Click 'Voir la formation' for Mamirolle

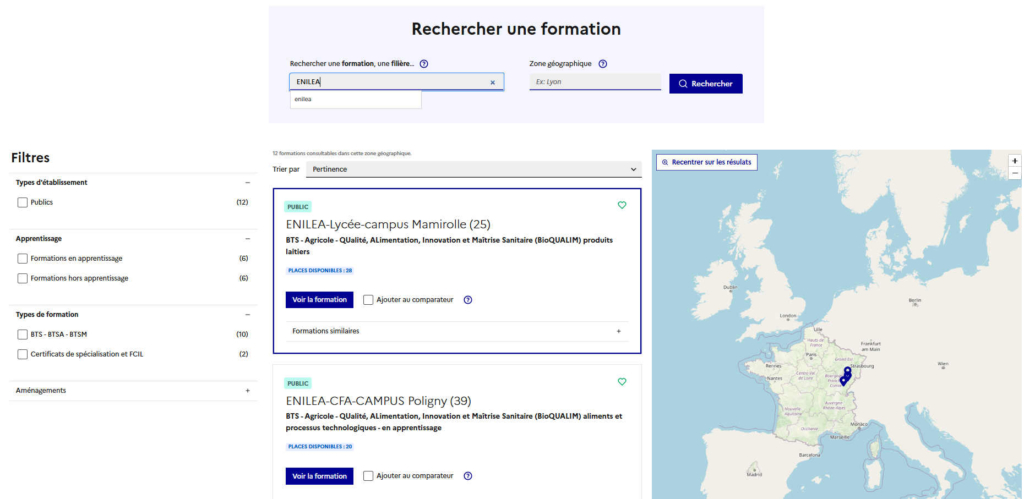(x=319, y=300)
